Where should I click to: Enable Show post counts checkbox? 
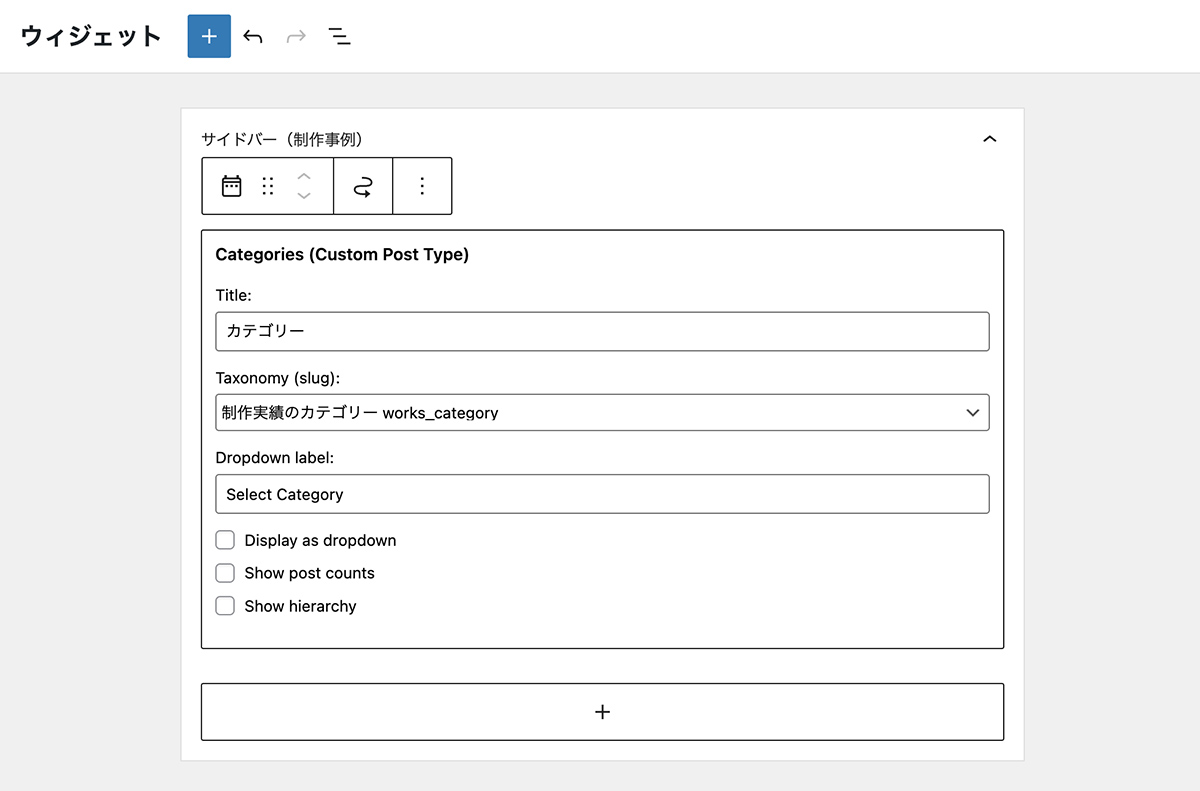point(225,573)
